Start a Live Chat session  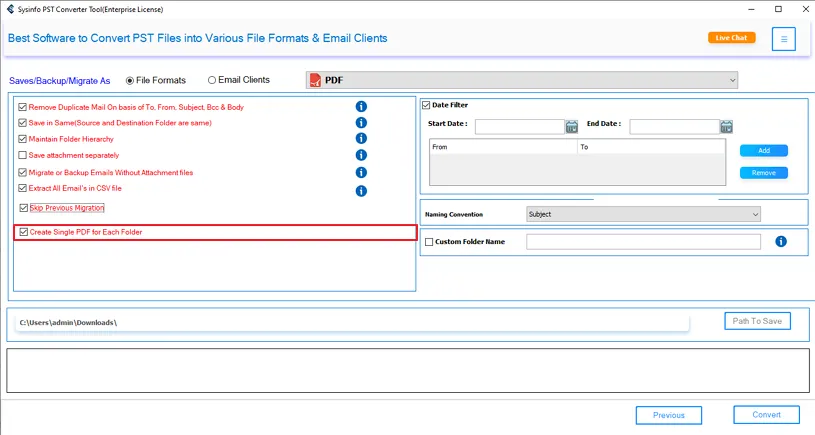tap(731, 38)
